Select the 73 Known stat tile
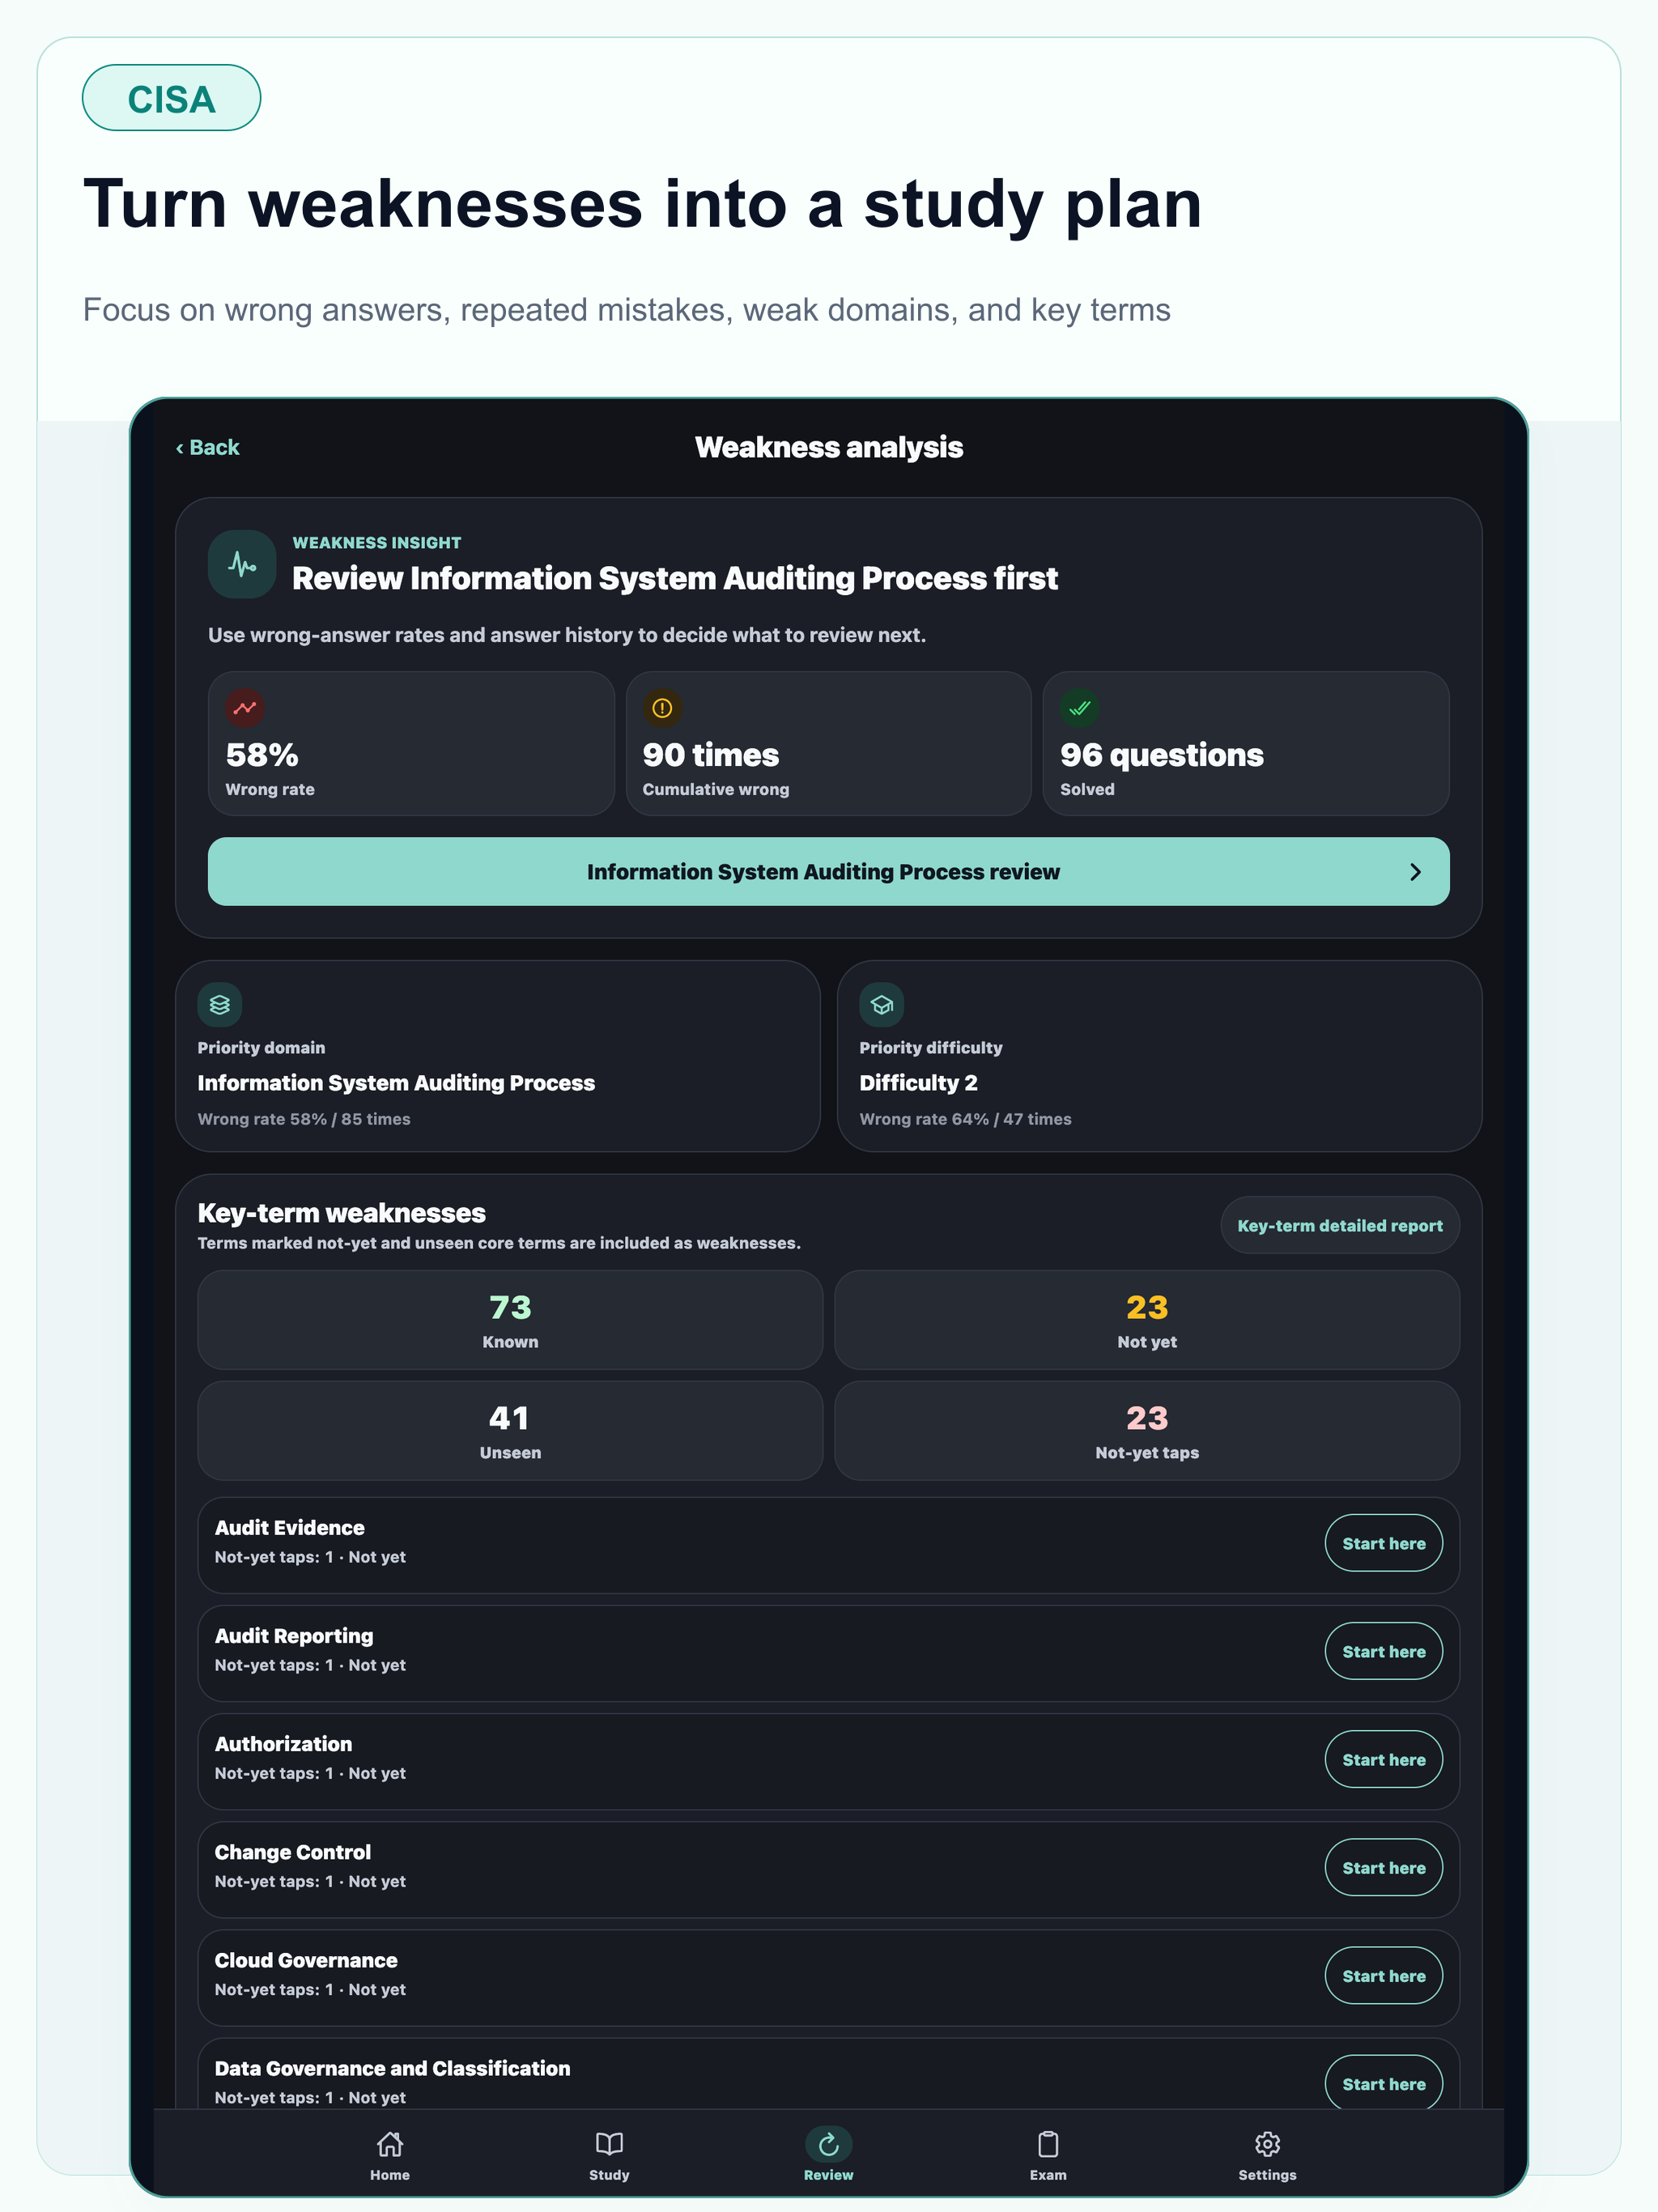Screen dimensions: 1658x2212 tap(510, 1320)
